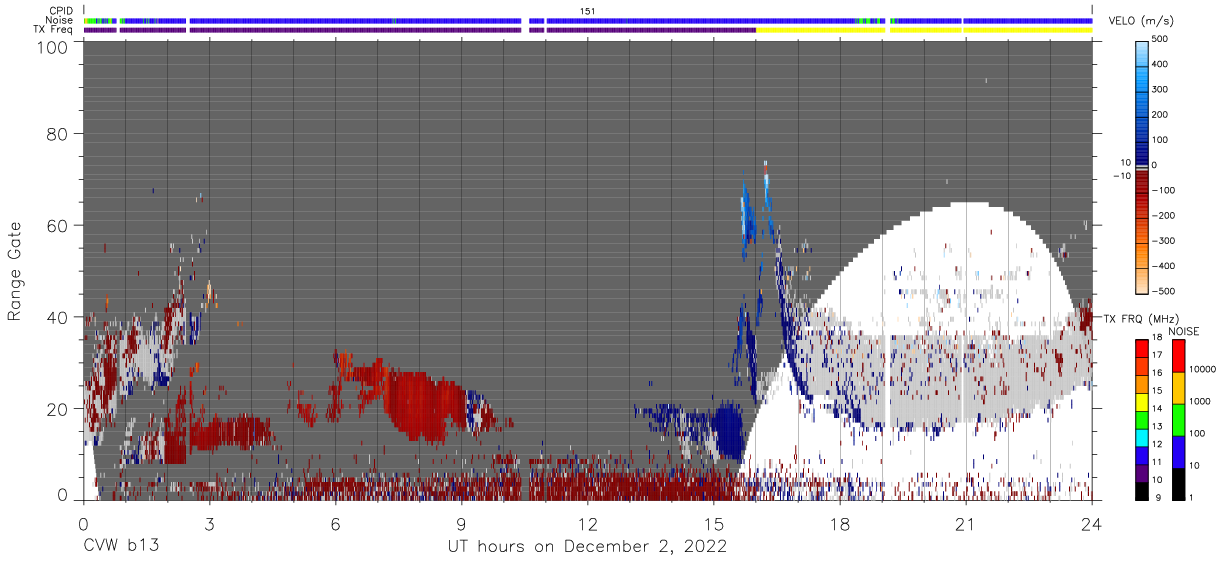The image size is (1228, 567).
Task: Click the 'CPID' row label
Action: pyautogui.click(x=61, y=10)
